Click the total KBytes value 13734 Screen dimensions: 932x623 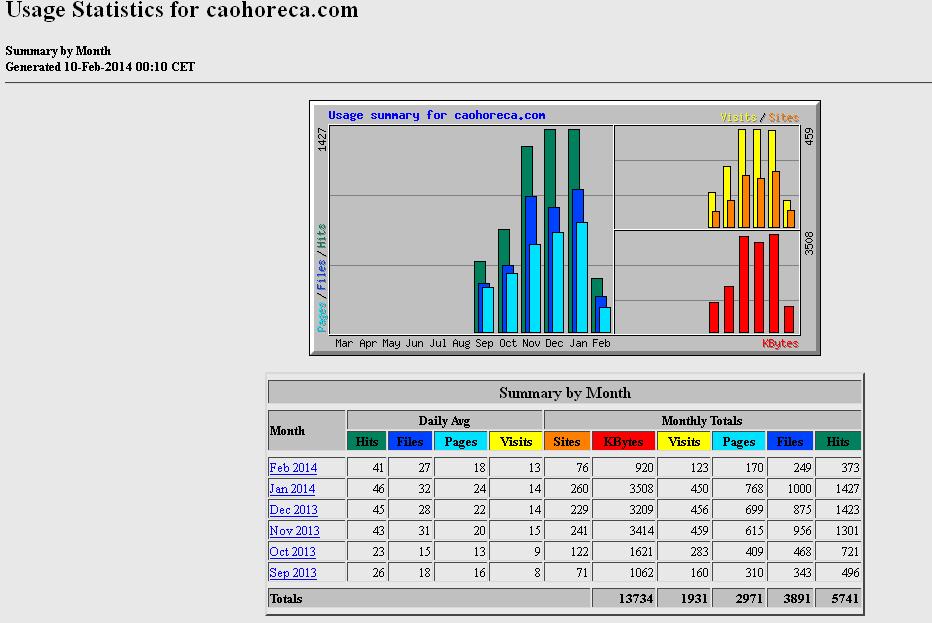(x=624, y=599)
